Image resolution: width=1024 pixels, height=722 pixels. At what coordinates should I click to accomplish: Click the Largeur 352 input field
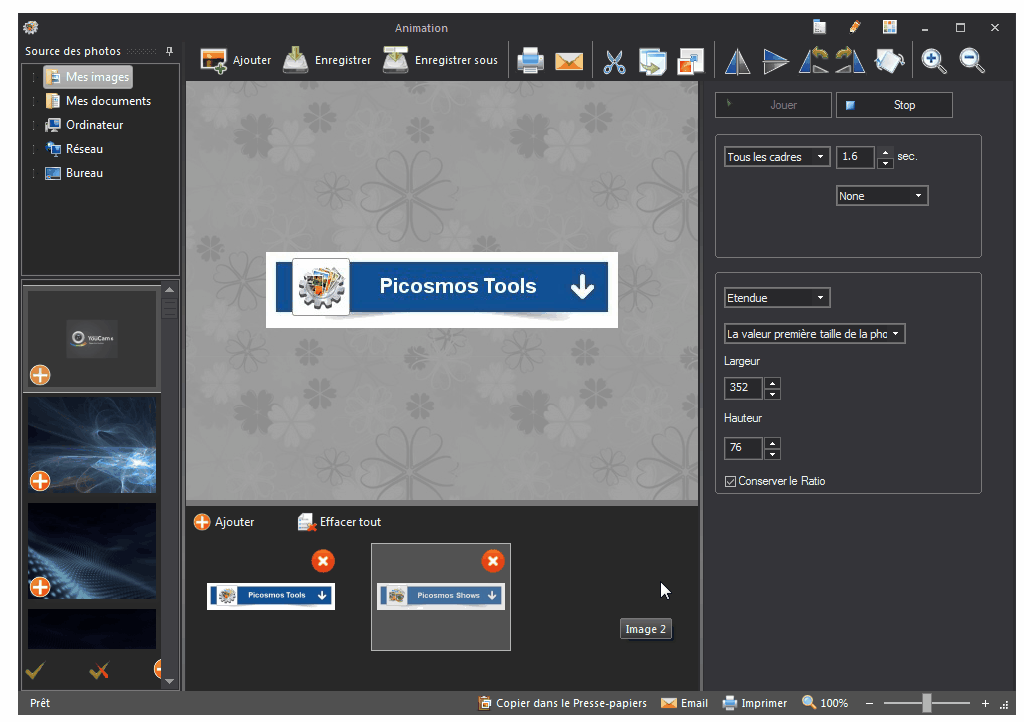click(x=743, y=388)
